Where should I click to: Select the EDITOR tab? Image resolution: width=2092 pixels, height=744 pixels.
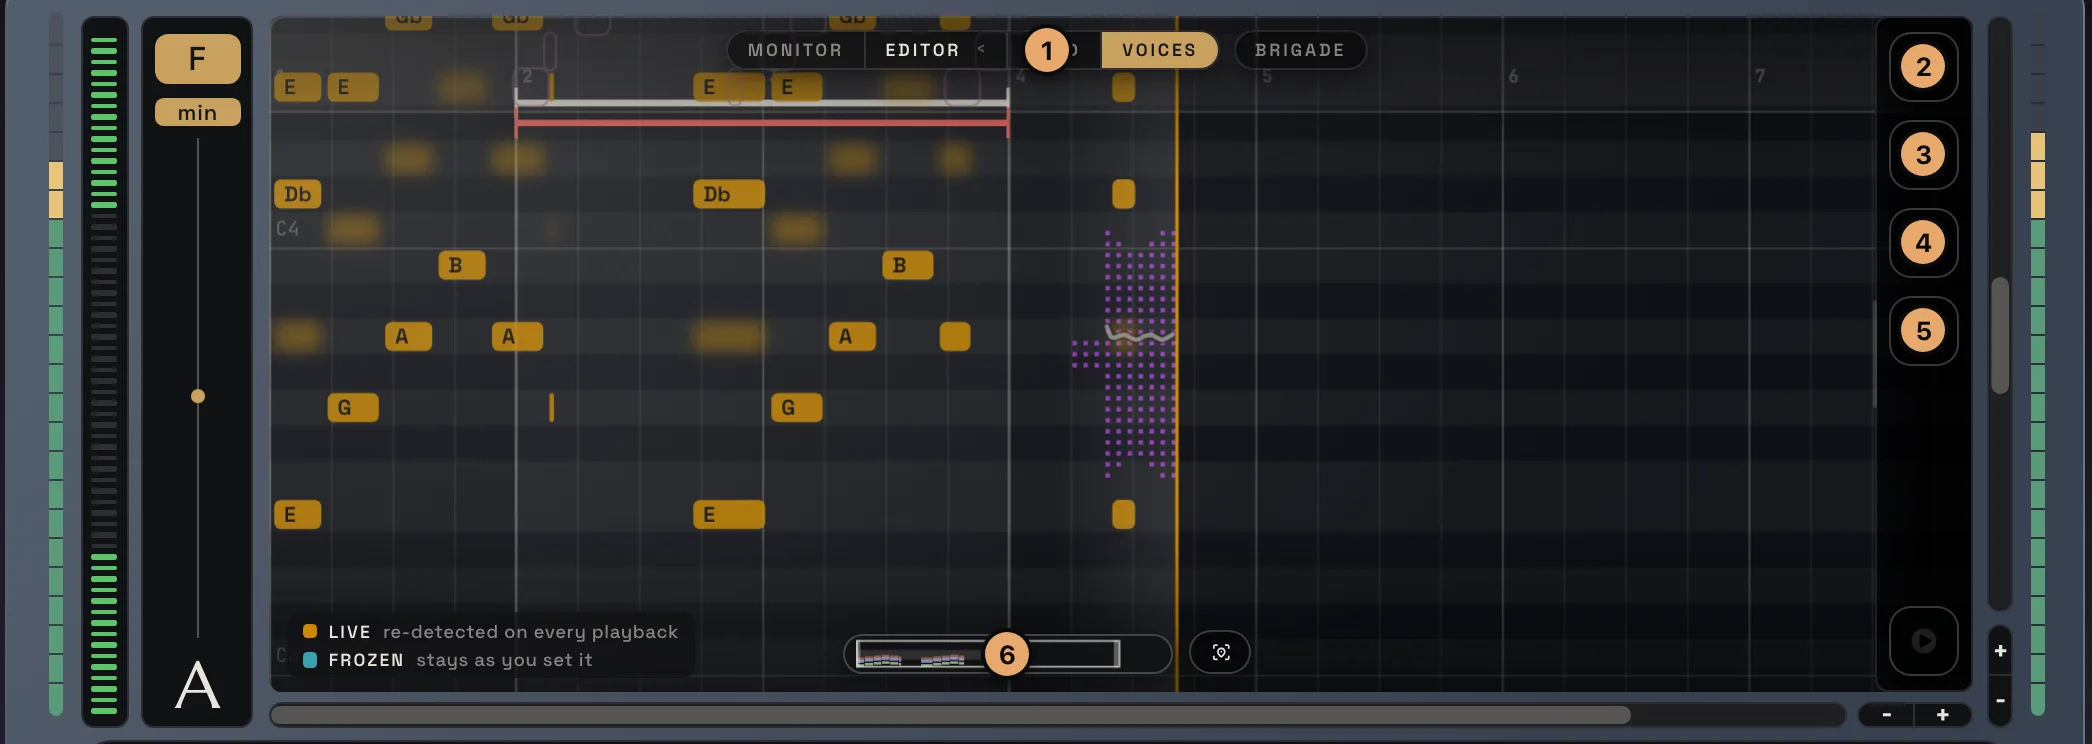[922, 50]
